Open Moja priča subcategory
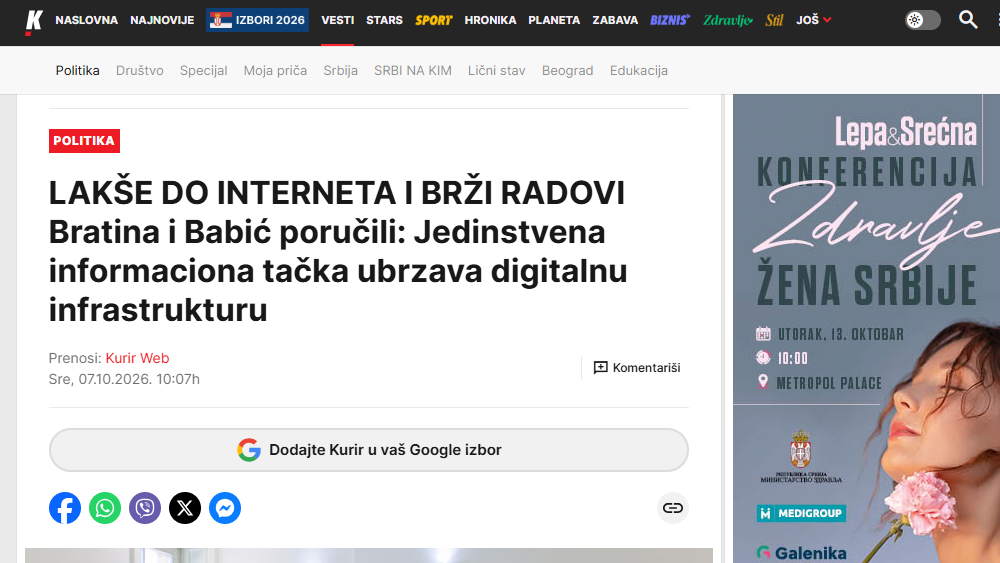 (x=276, y=70)
